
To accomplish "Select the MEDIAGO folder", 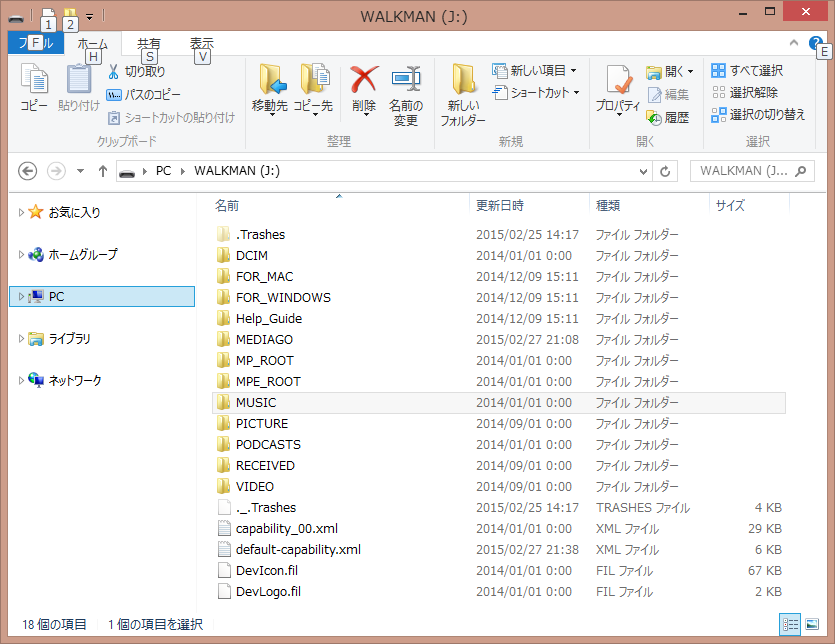I will click(498, 340).
